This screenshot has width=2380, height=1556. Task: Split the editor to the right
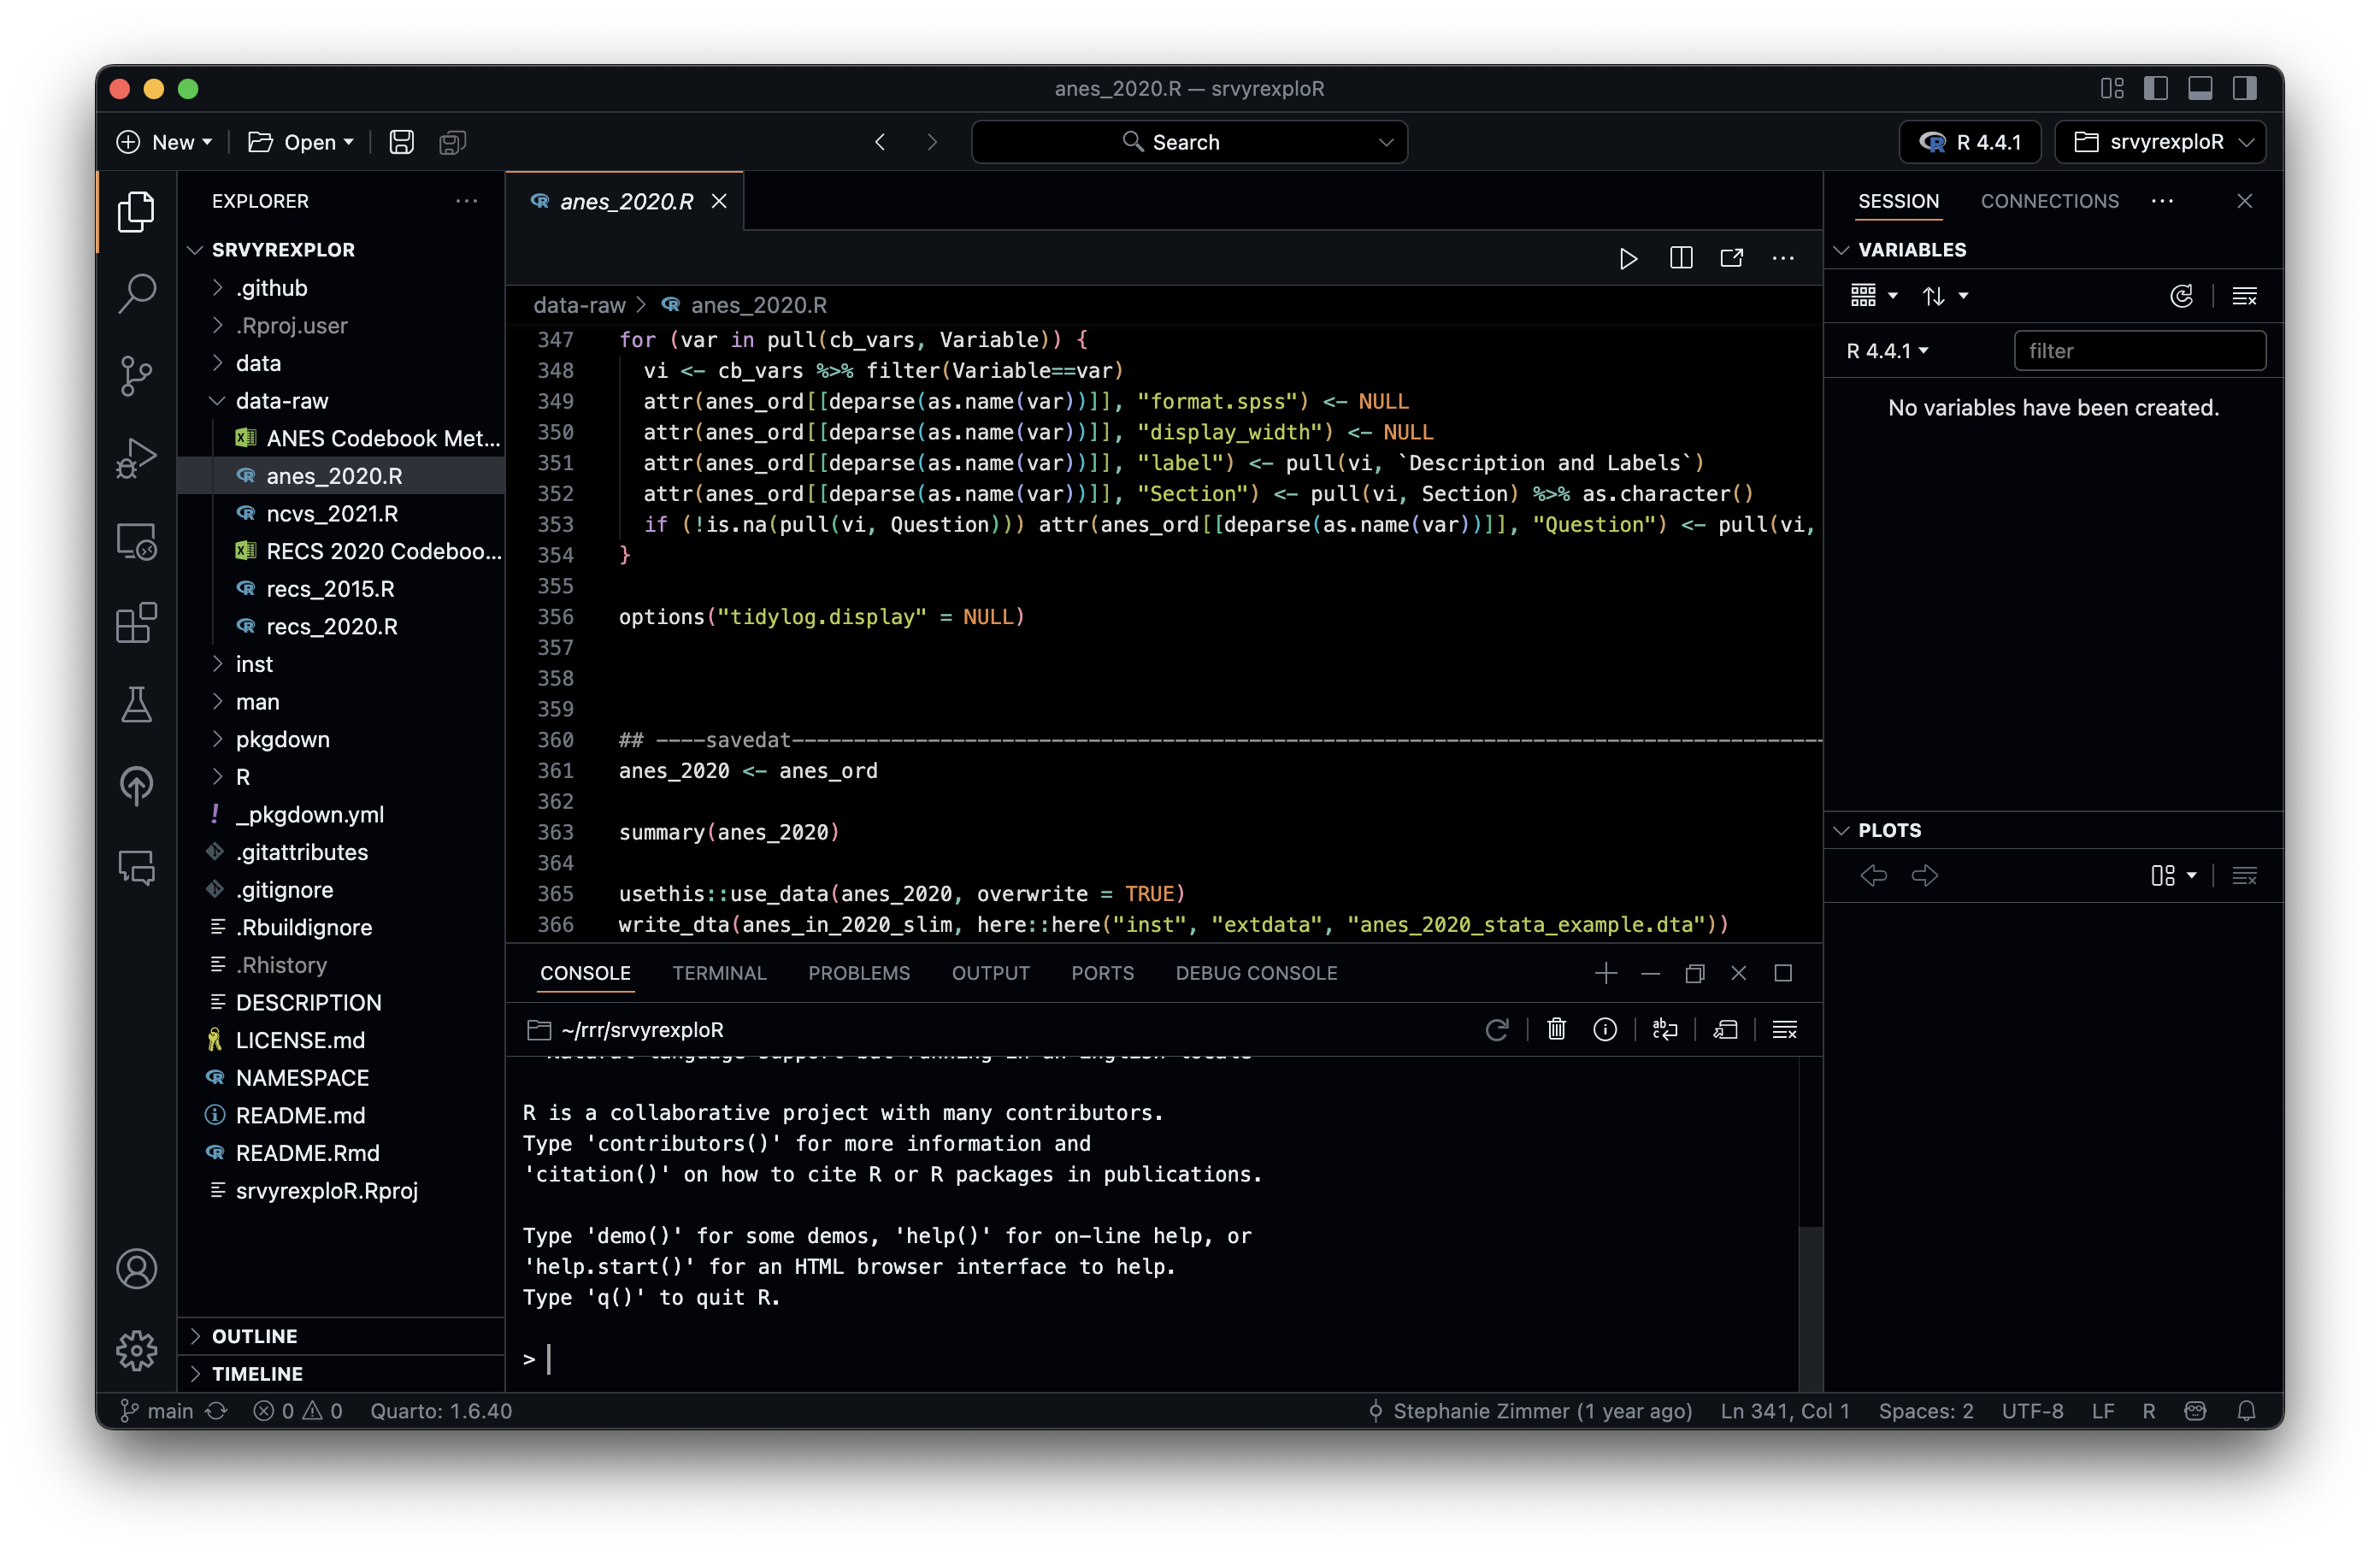1681,259
